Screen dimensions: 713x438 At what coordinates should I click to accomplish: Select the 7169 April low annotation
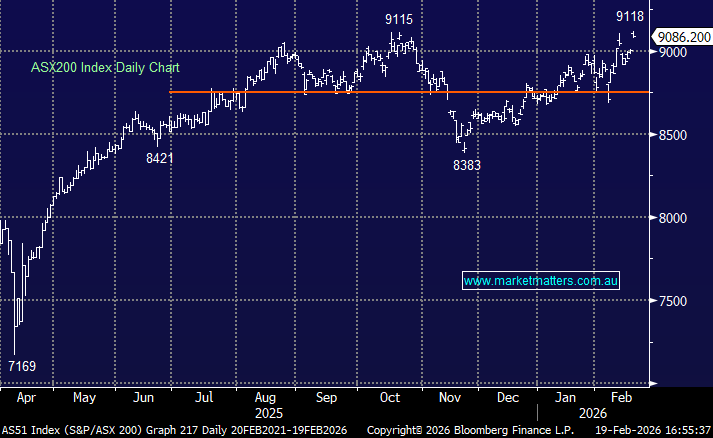(x=25, y=366)
